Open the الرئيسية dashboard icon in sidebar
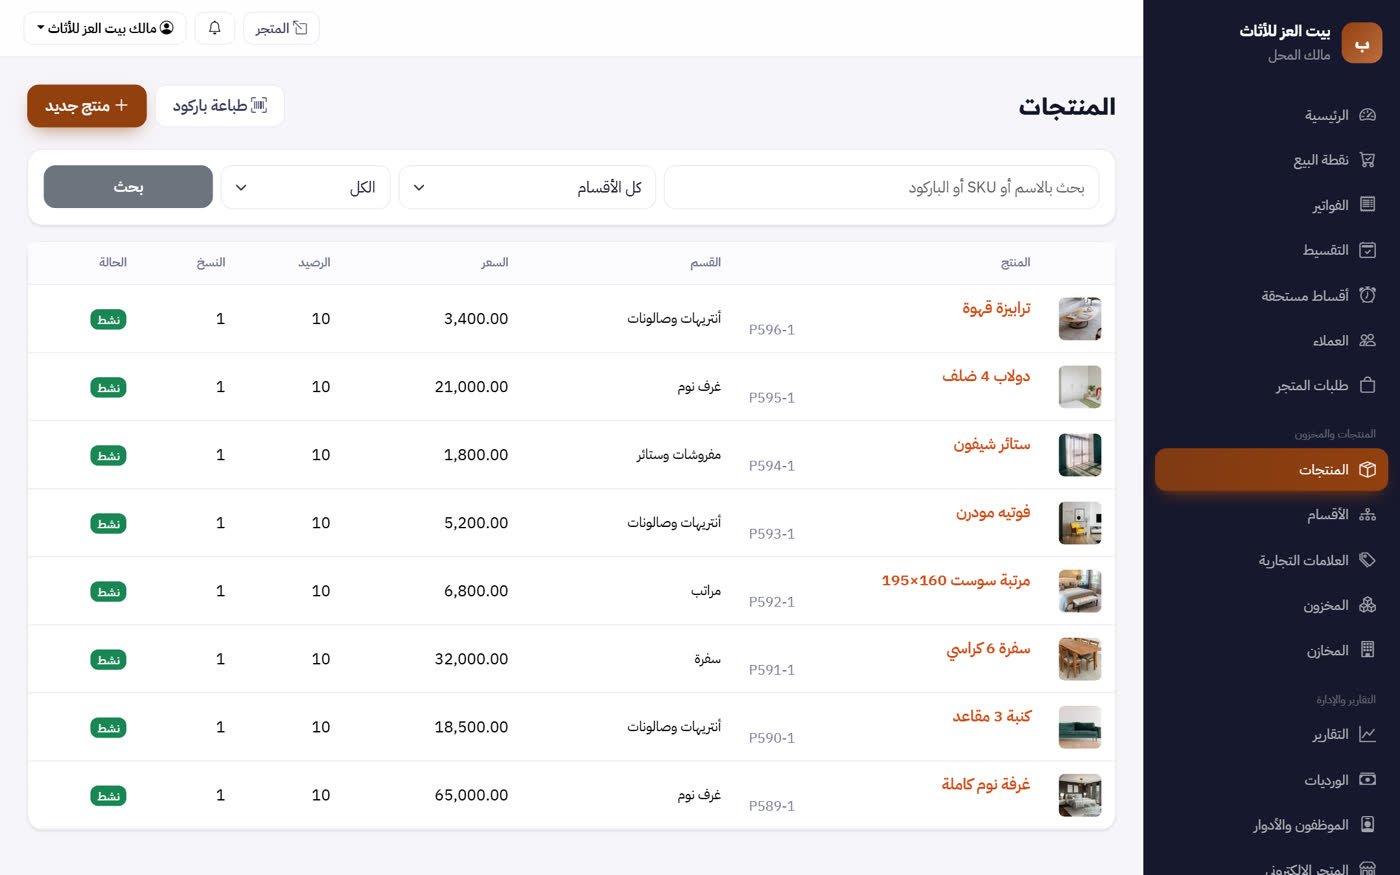Screen dimensions: 1400x875 (1367, 115)
